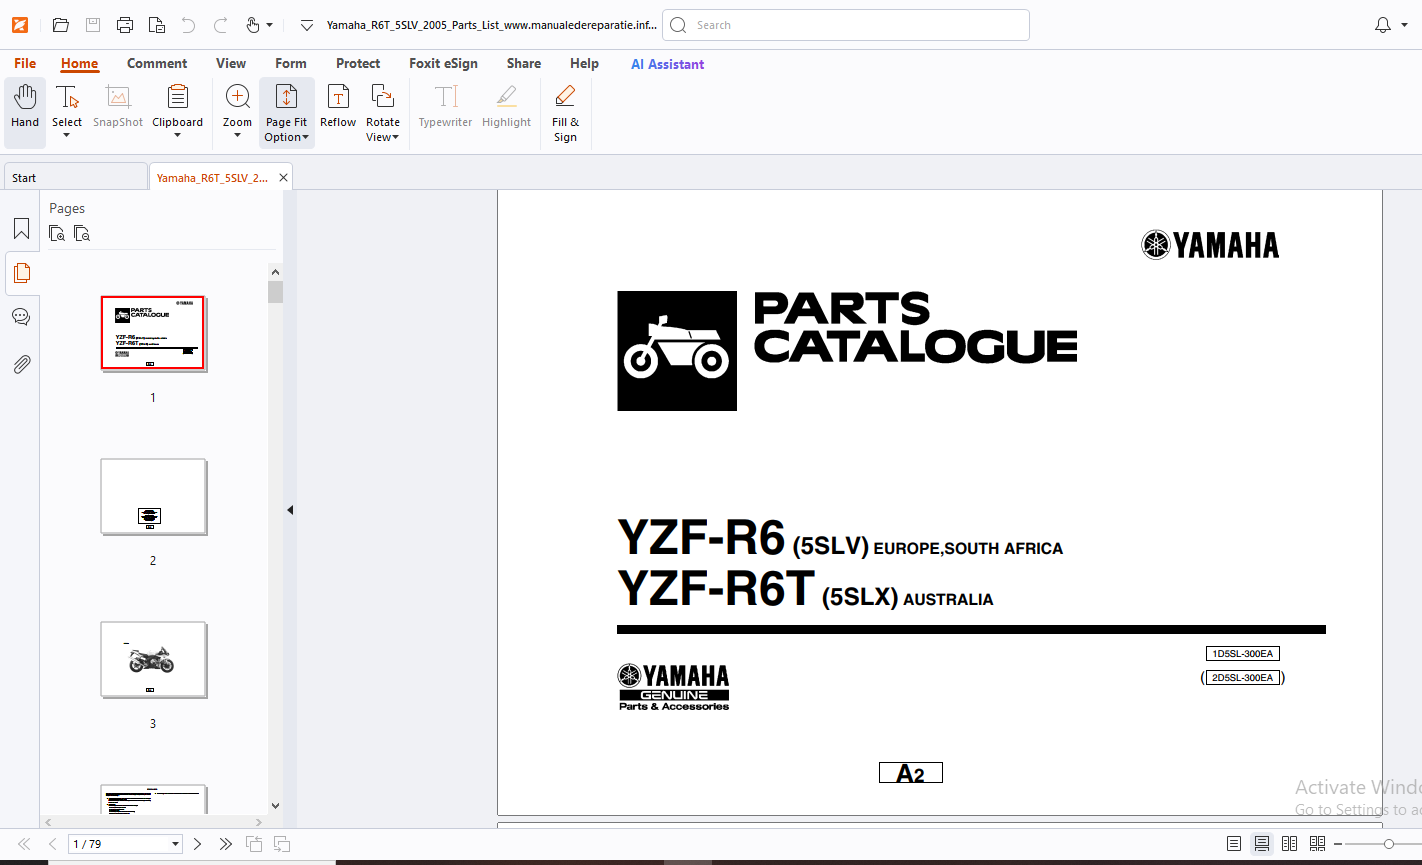This screenshot has width=1422, height=865.
Task: Expand the arrow next to the notification bell
Action: click(x=1406, y=25)
